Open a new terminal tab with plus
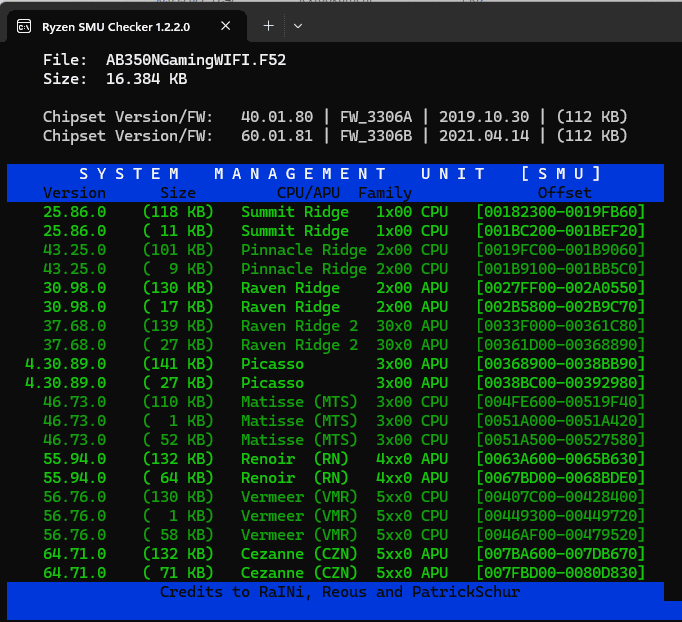The image size is (682, 622). (268, 26)
